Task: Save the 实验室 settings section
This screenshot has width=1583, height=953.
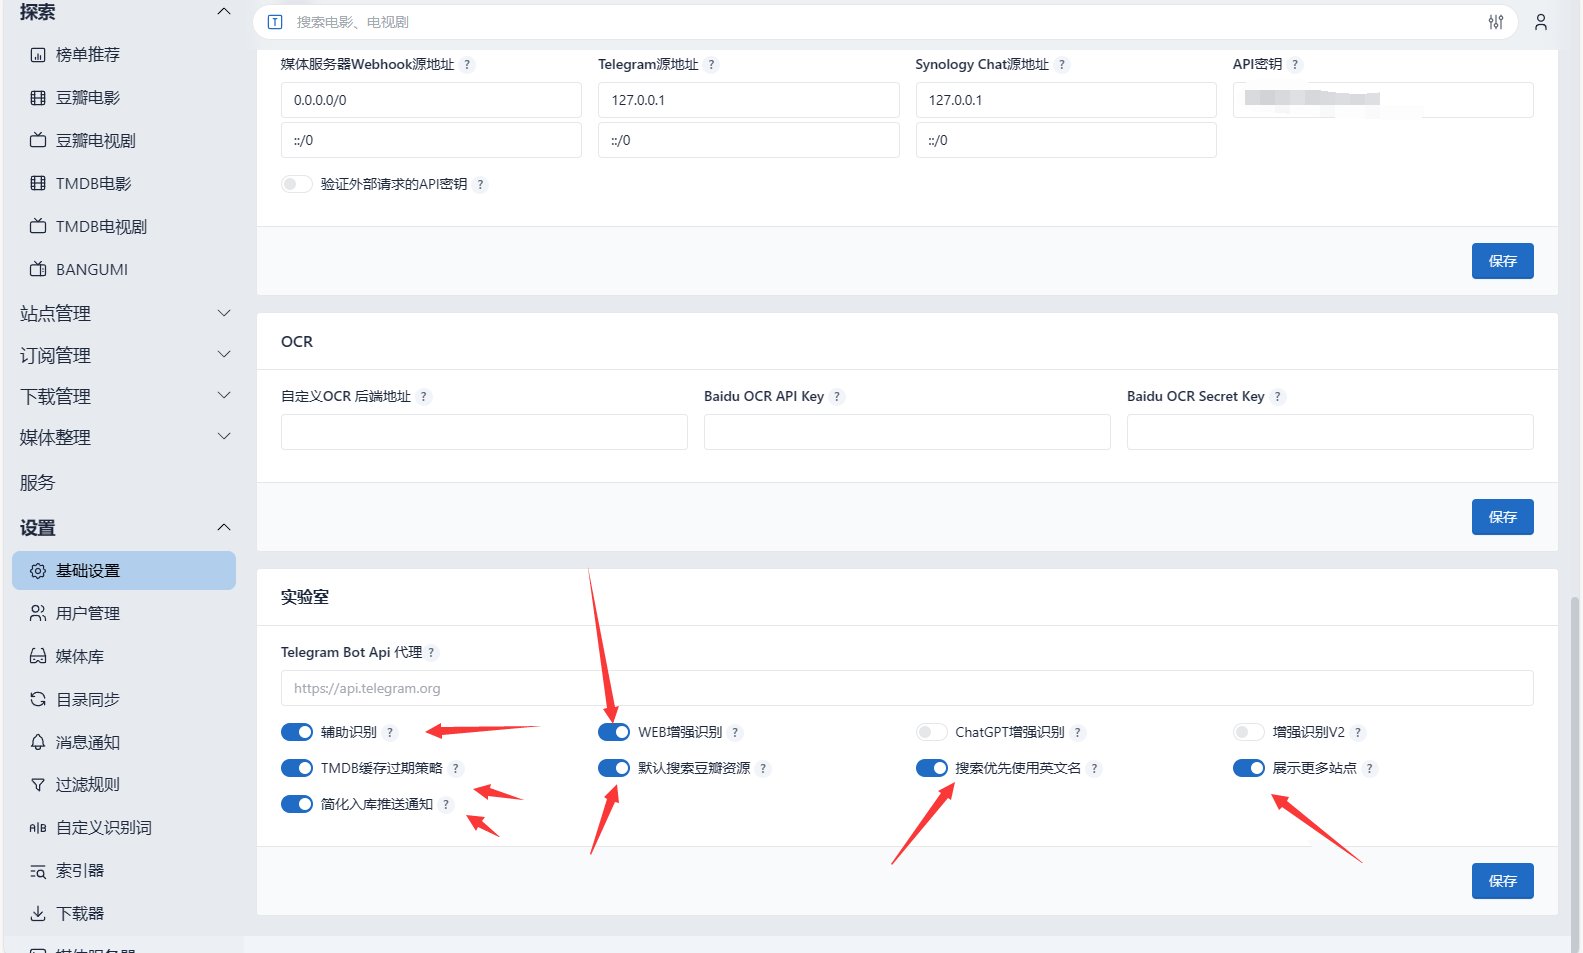Action: click(x=1502, y=881)
